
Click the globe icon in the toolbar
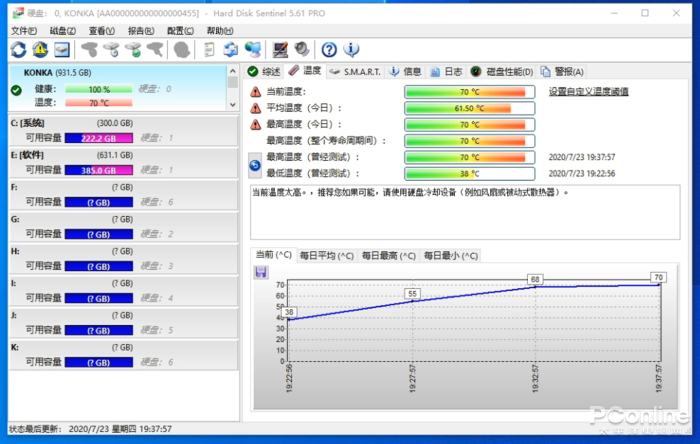(x=253, y=49)
